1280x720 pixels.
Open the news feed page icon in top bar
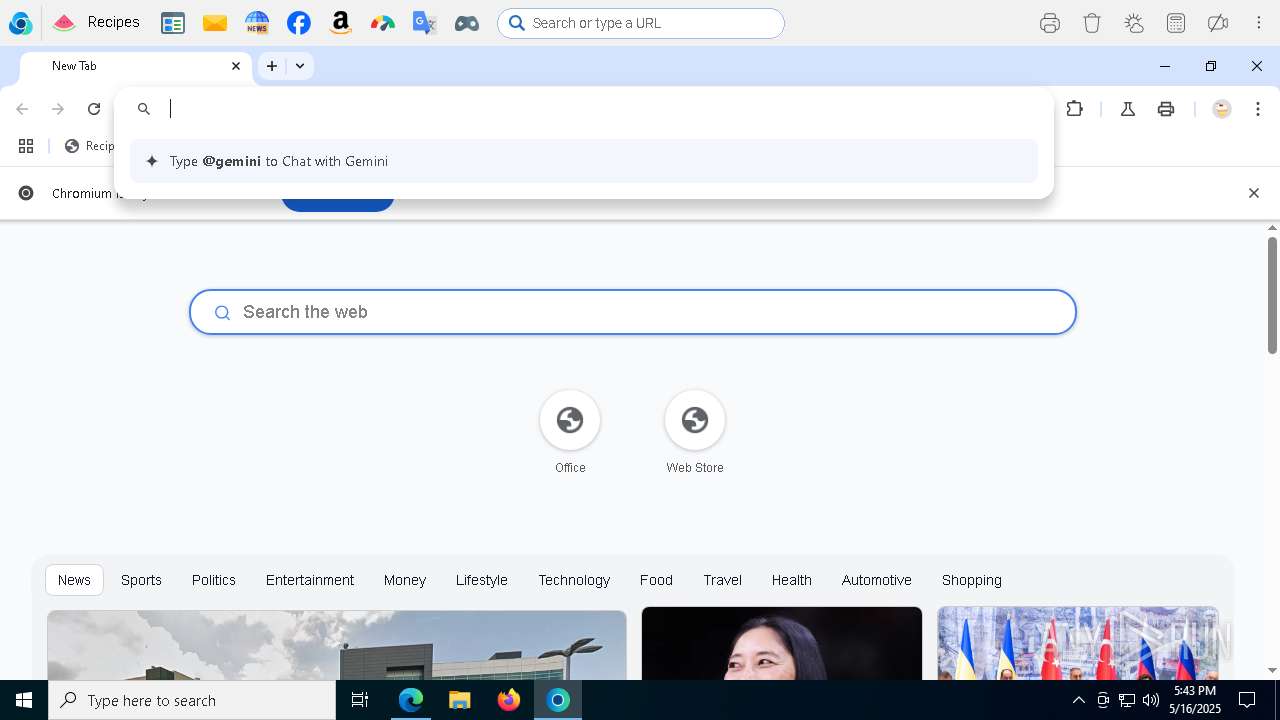coord(173,23)
